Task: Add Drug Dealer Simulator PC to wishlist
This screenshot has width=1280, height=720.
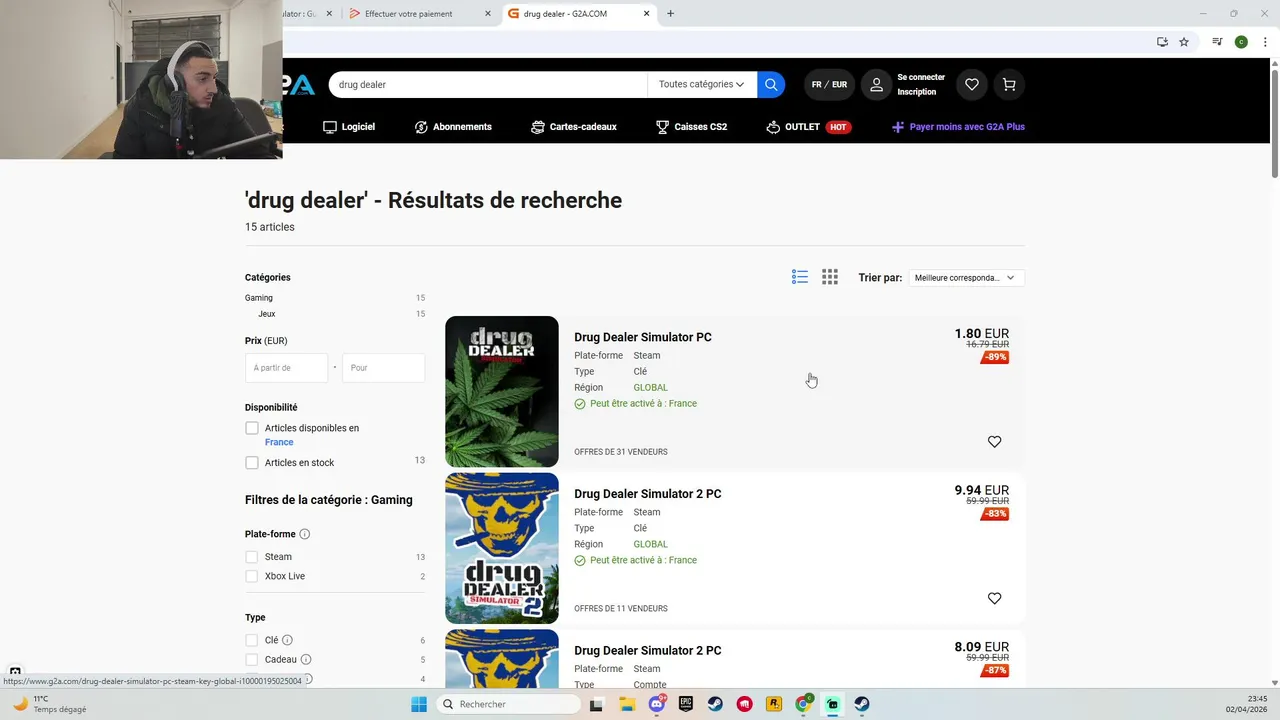Action: [994, 442]
